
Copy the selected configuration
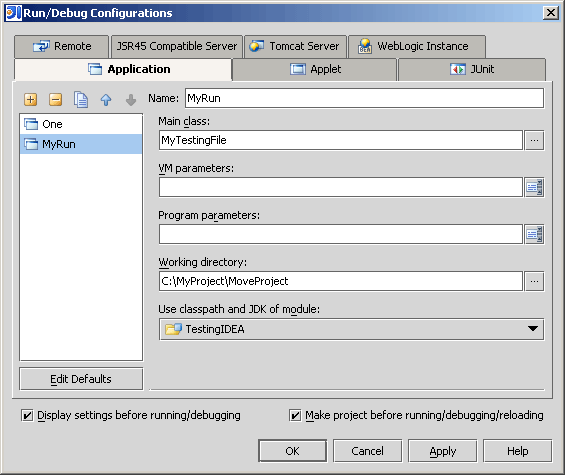[81, 99]
